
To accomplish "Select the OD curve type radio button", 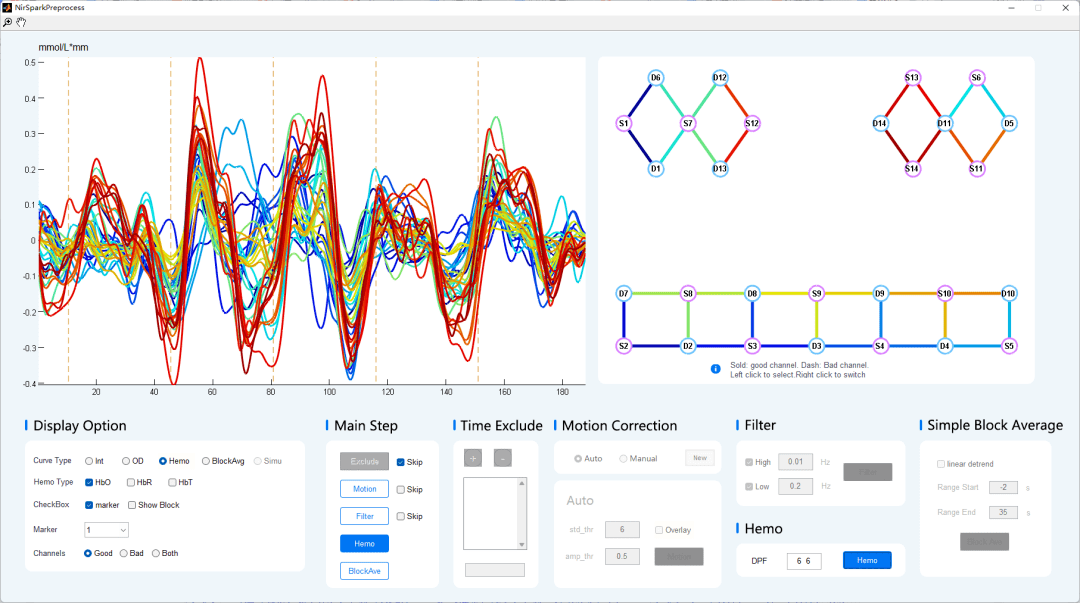I will [126, 461].
